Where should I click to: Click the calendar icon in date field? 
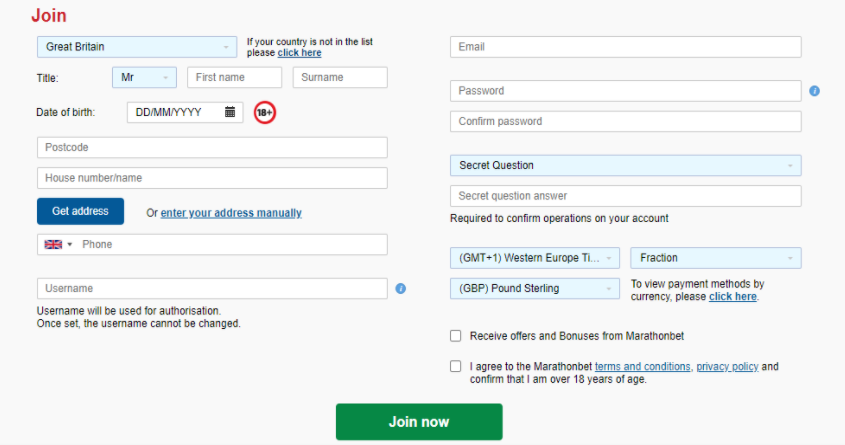tap(230, 112)
